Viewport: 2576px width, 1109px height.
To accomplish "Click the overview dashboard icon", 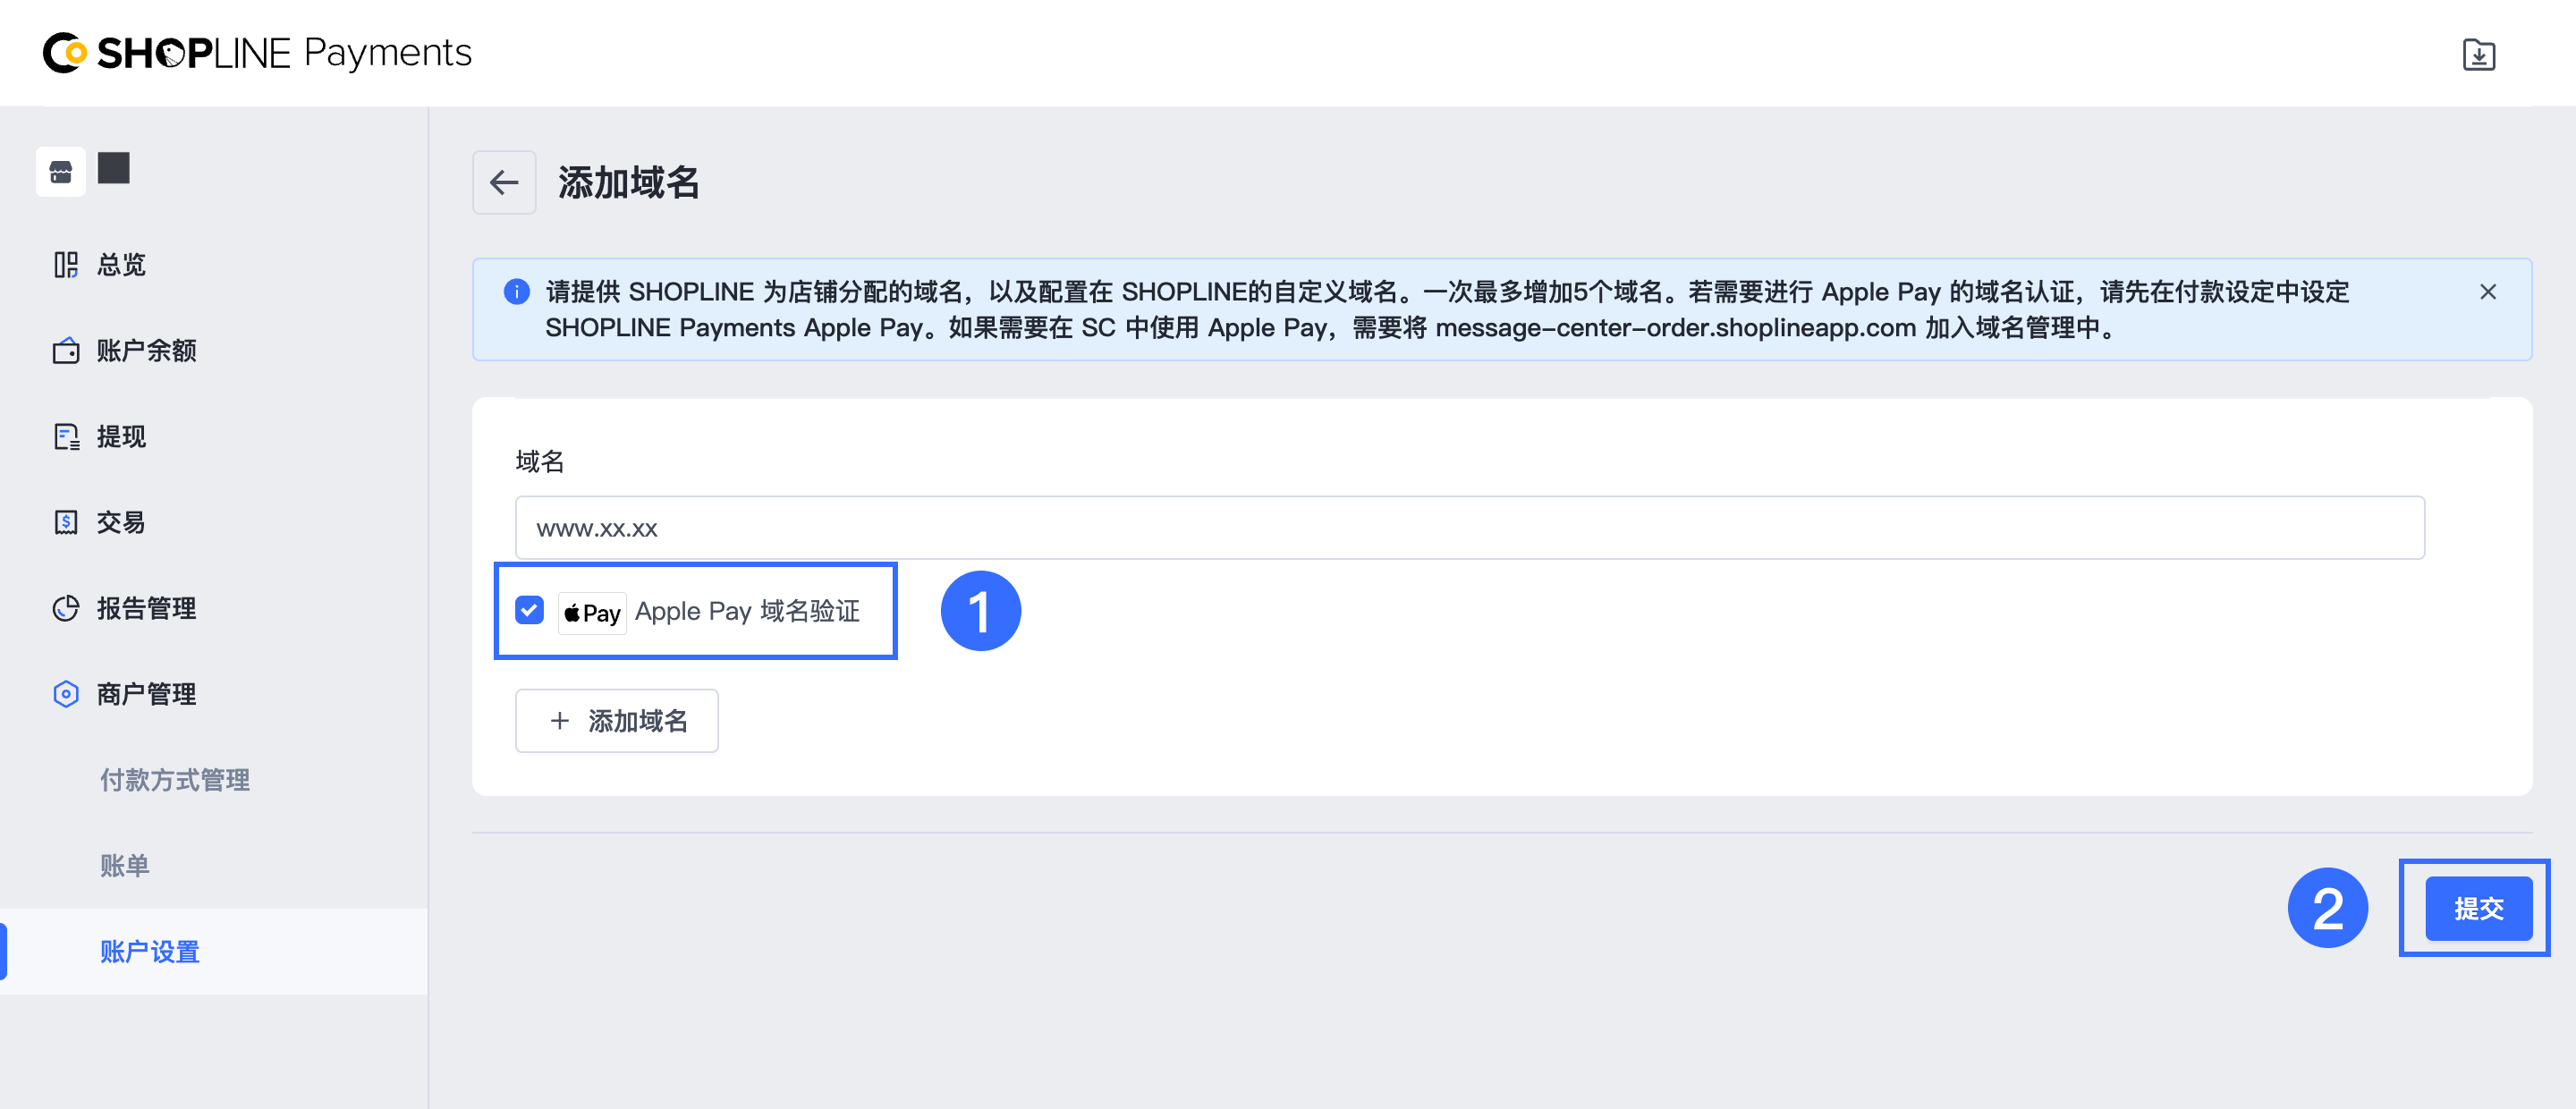I will 66,265.
